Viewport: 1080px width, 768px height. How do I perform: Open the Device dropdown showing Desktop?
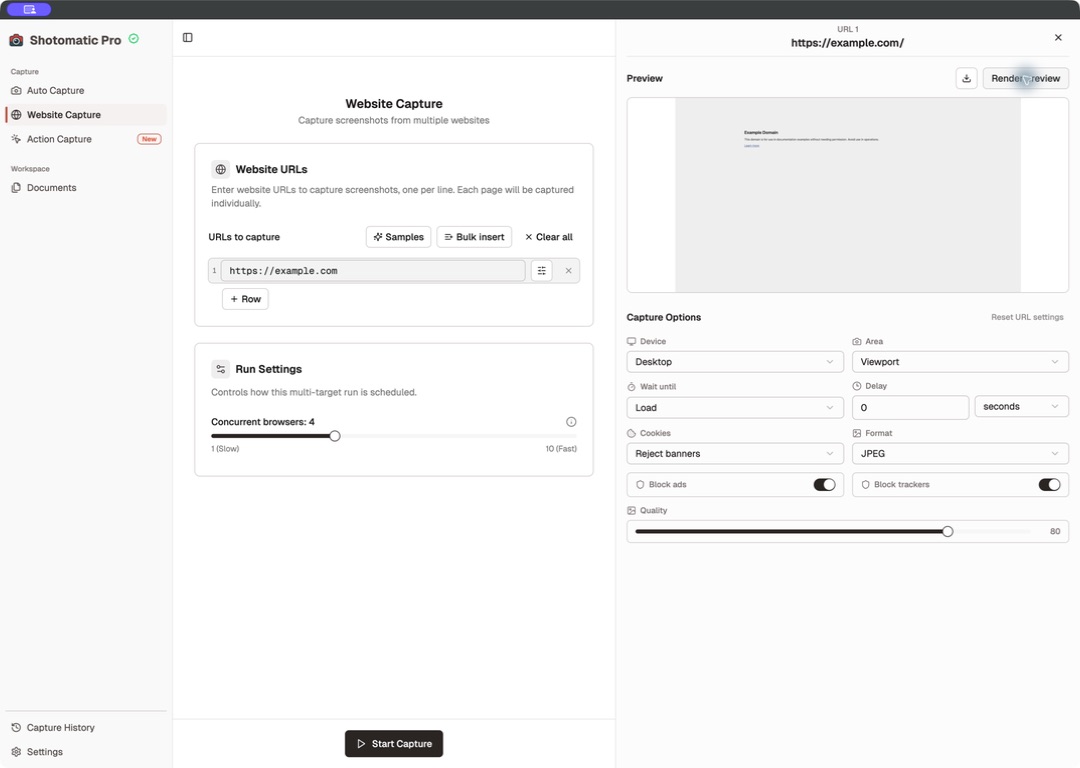click(735, 362)
